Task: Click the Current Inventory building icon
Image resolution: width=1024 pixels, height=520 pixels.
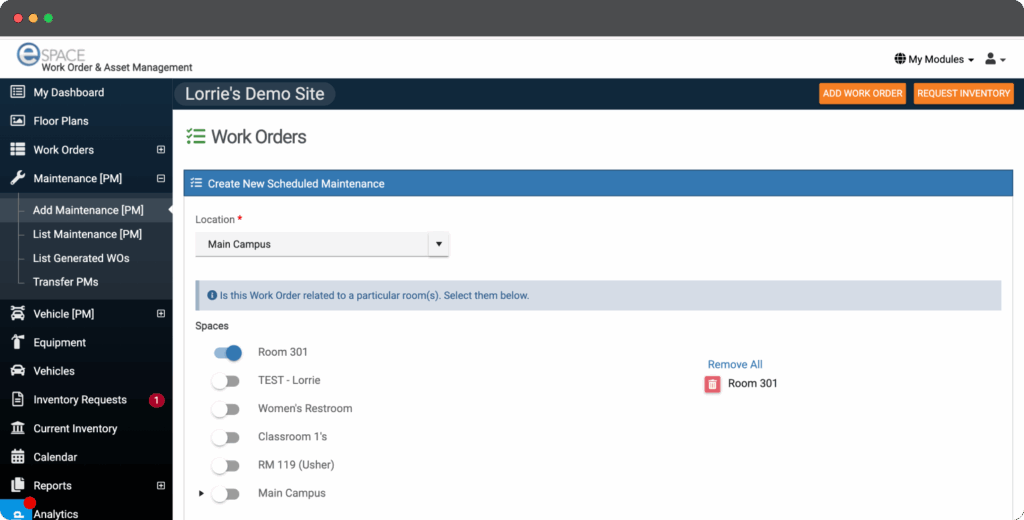Action: 17,428
